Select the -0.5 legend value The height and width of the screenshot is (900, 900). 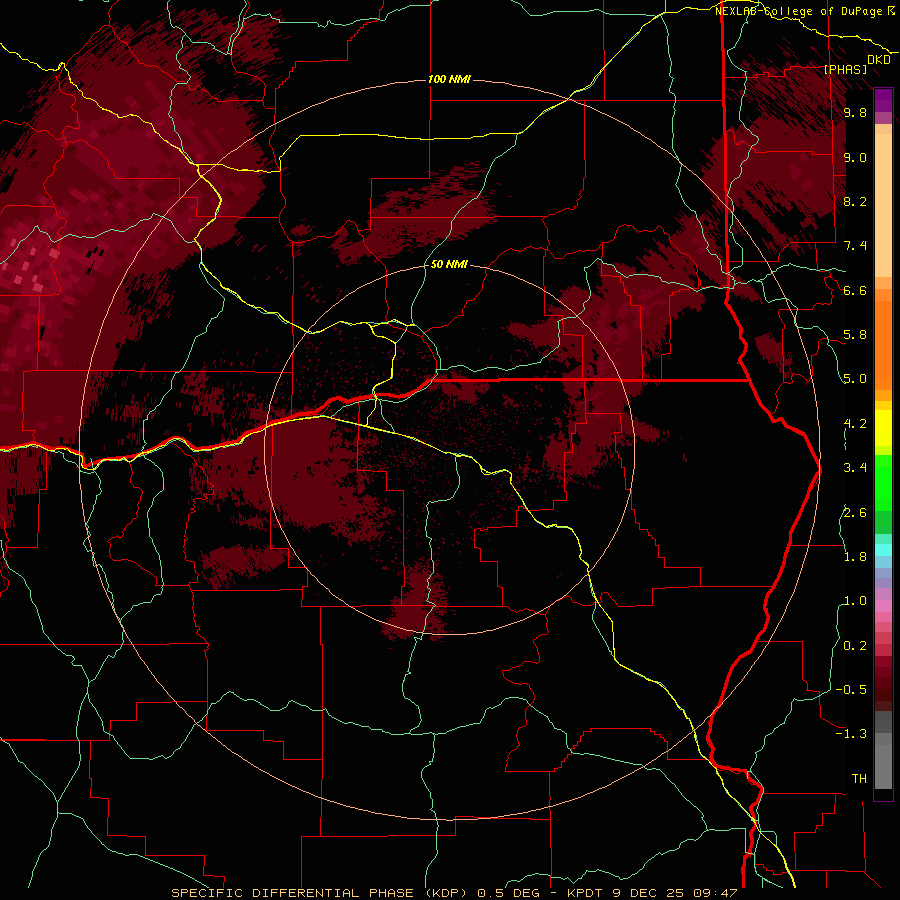click(x=851, y=690)
